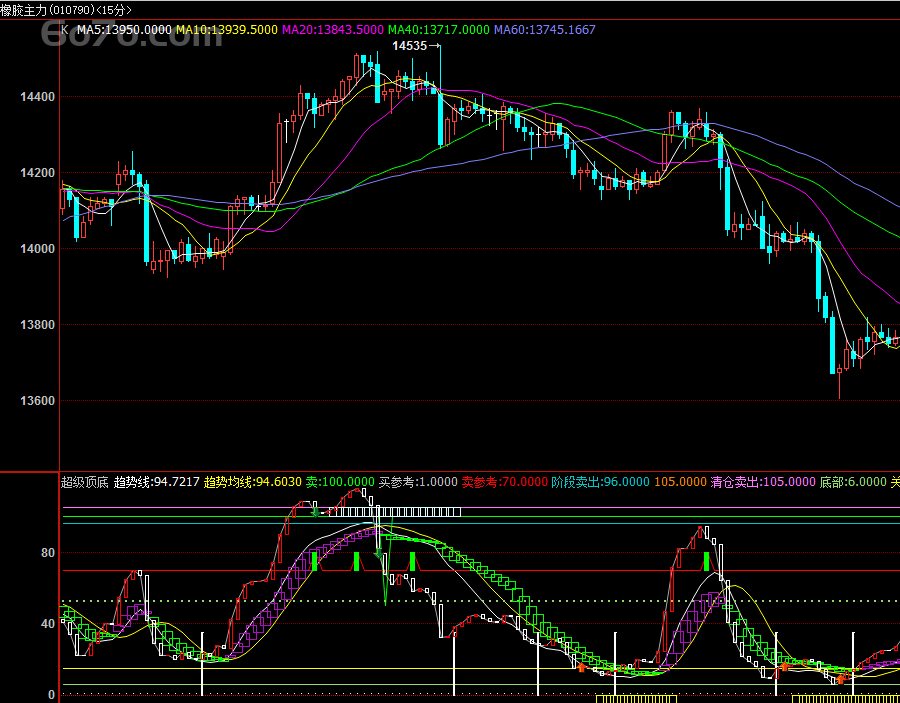Click the K label before MA5
Viewport: 900px width, 703px height.
[64, 30]
